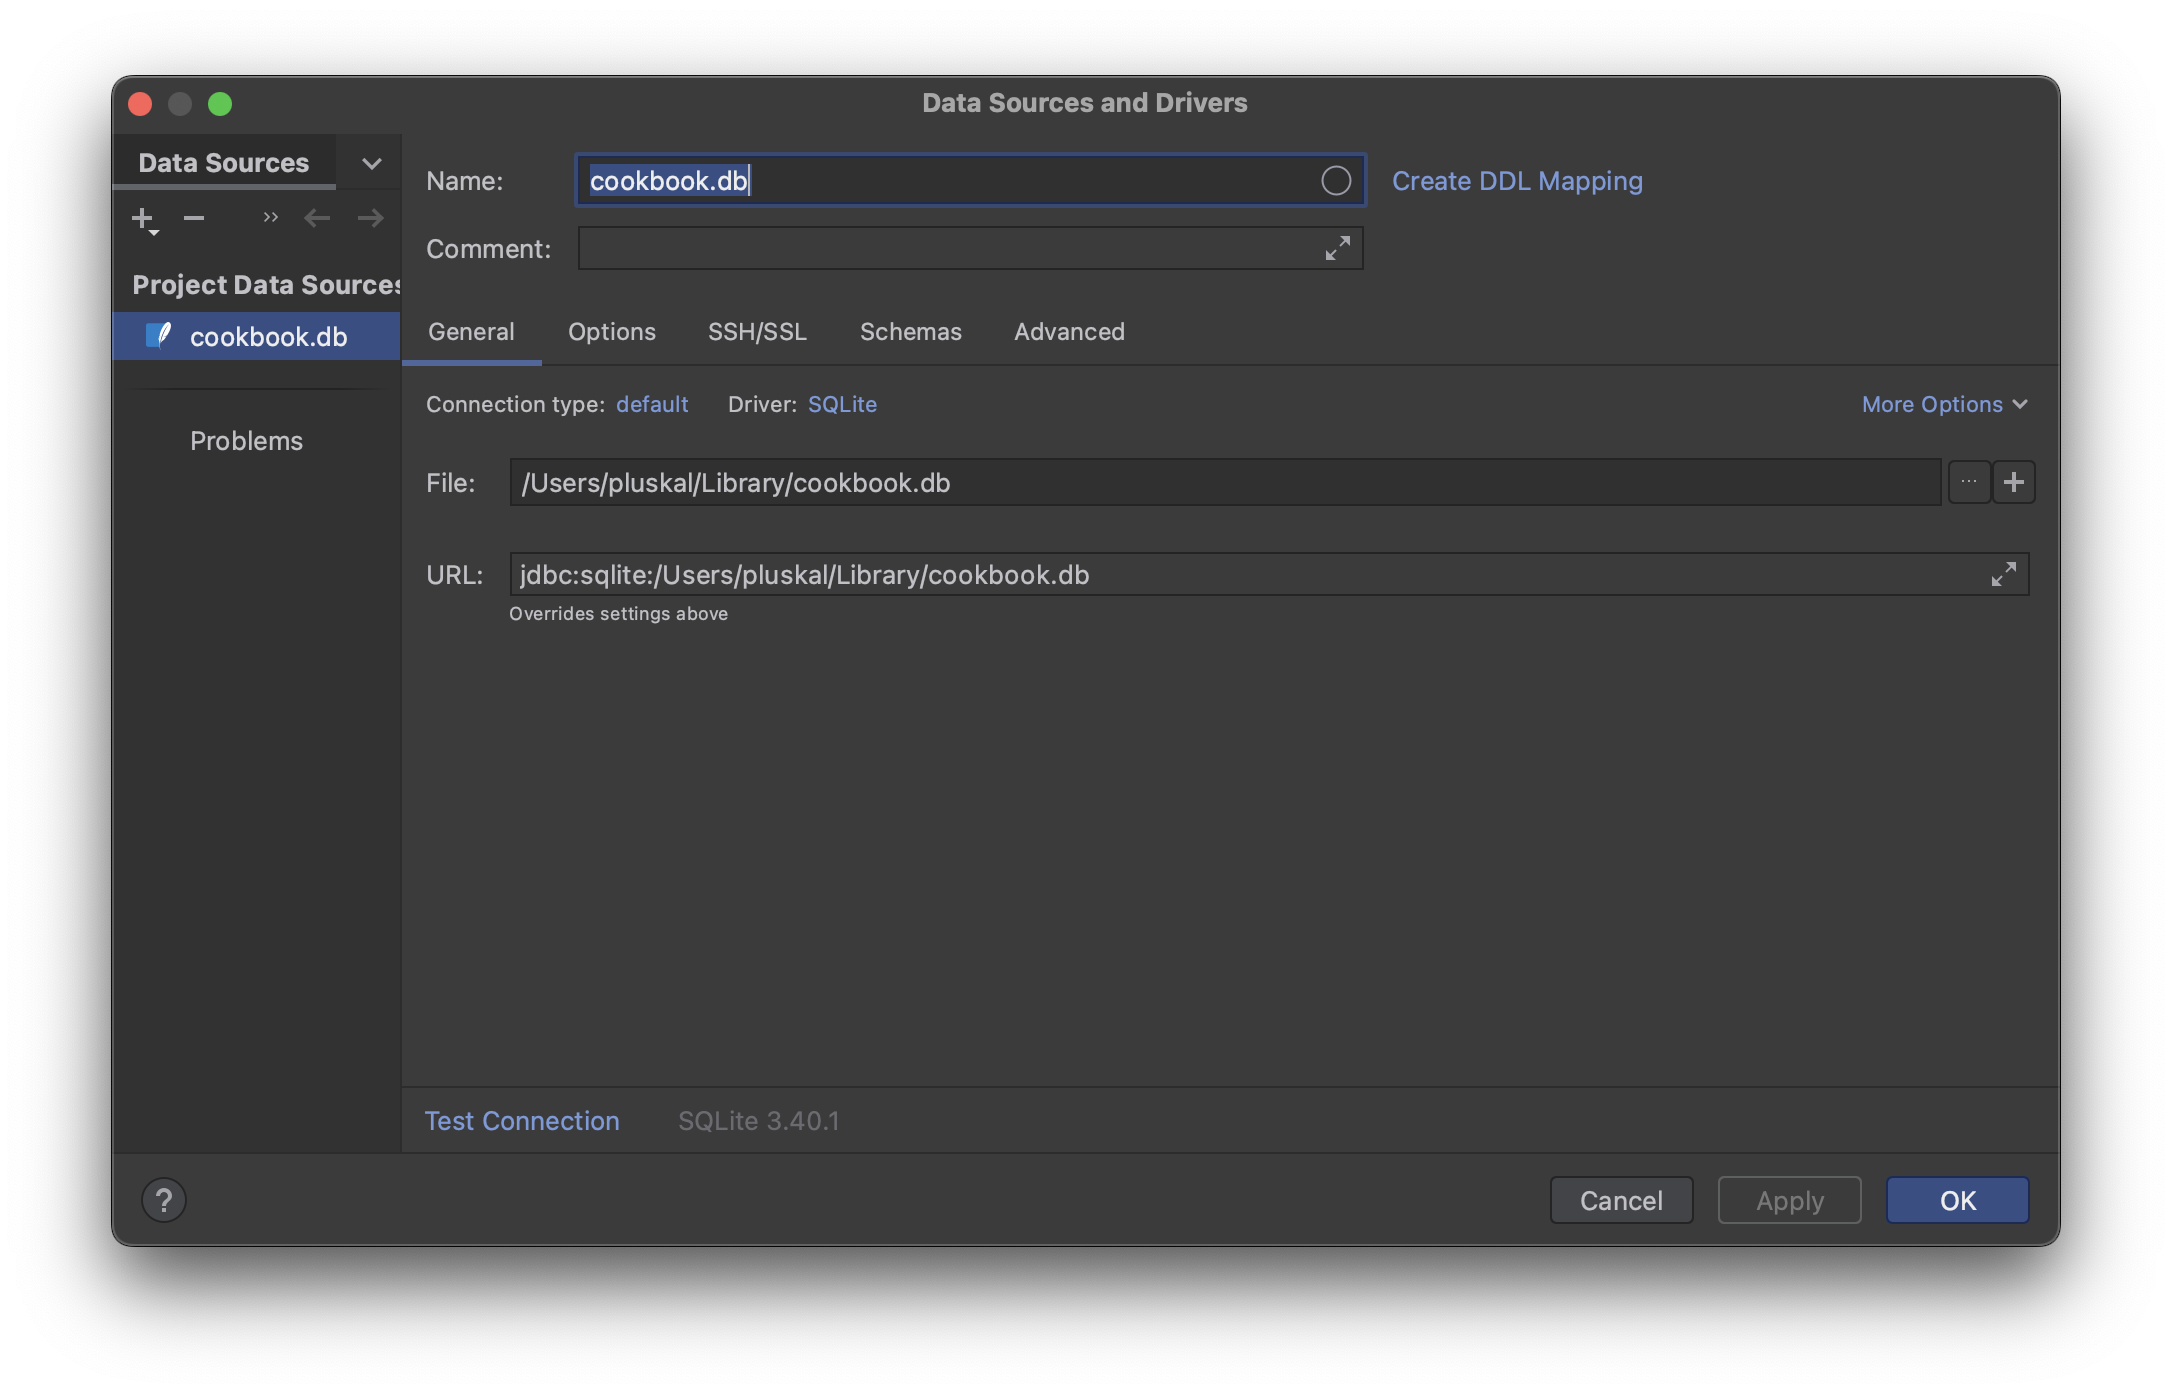Expand the URL field editor
The image size is (2172, 1394).
[x=2003, y=575]
